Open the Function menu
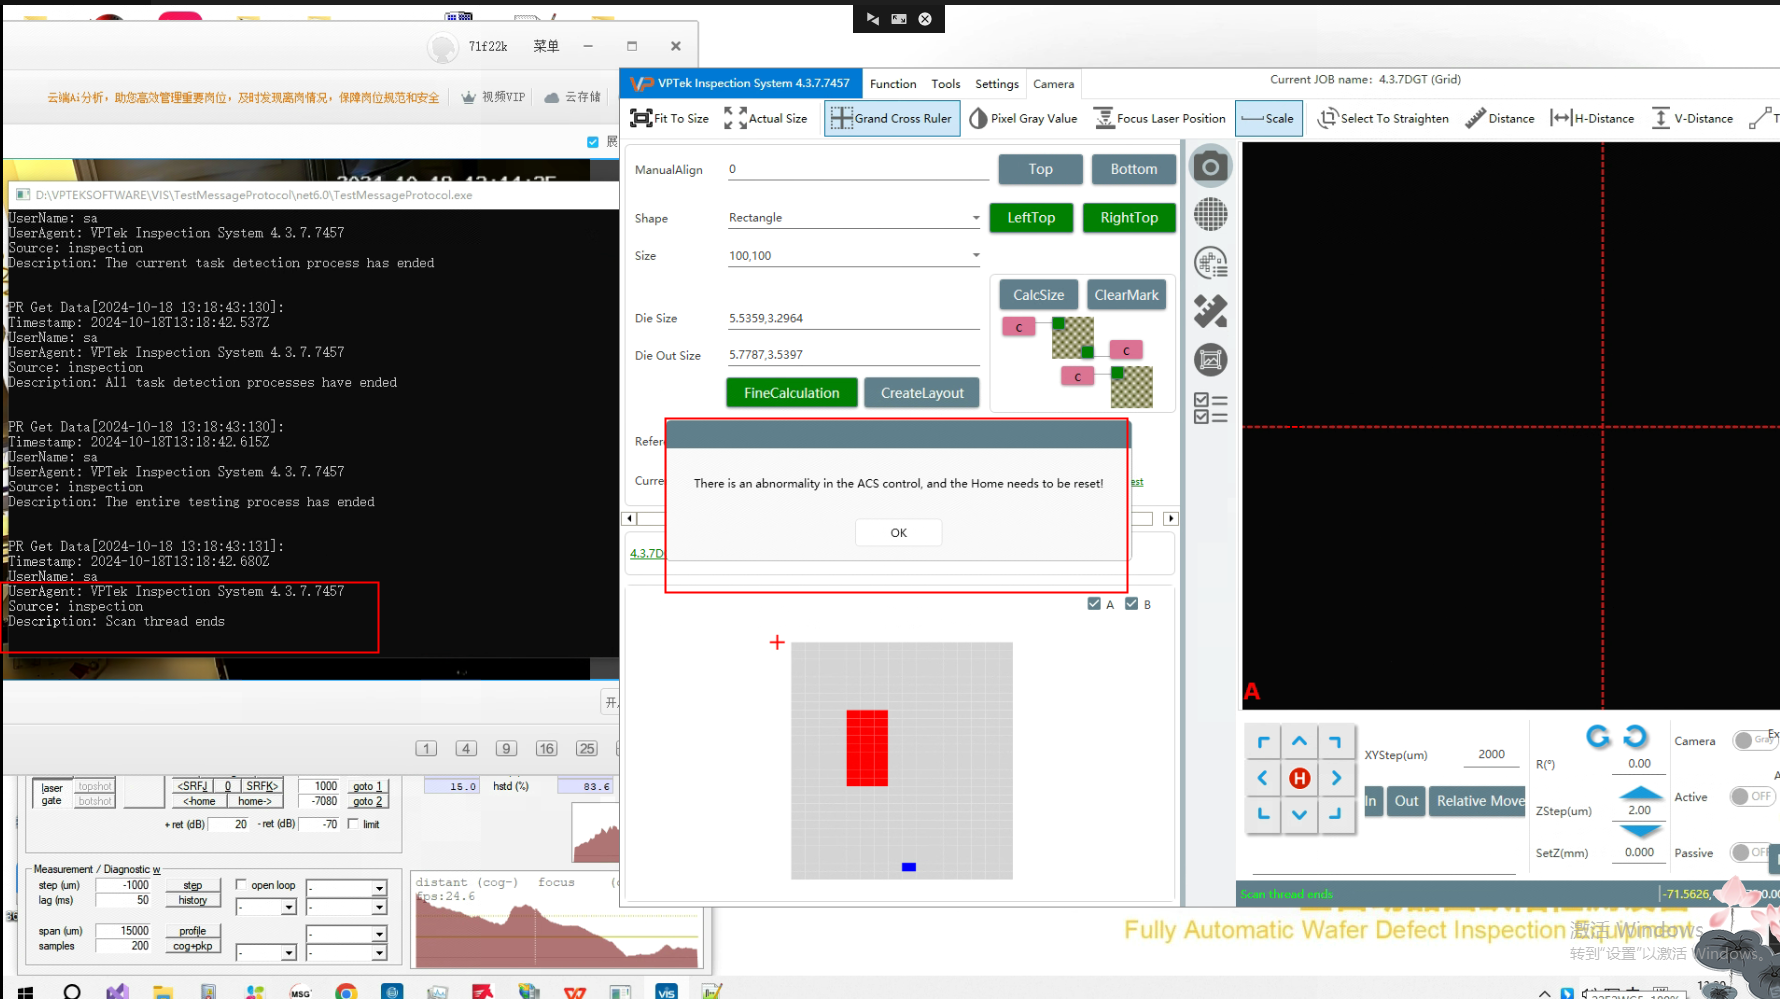 pos(893,84)
